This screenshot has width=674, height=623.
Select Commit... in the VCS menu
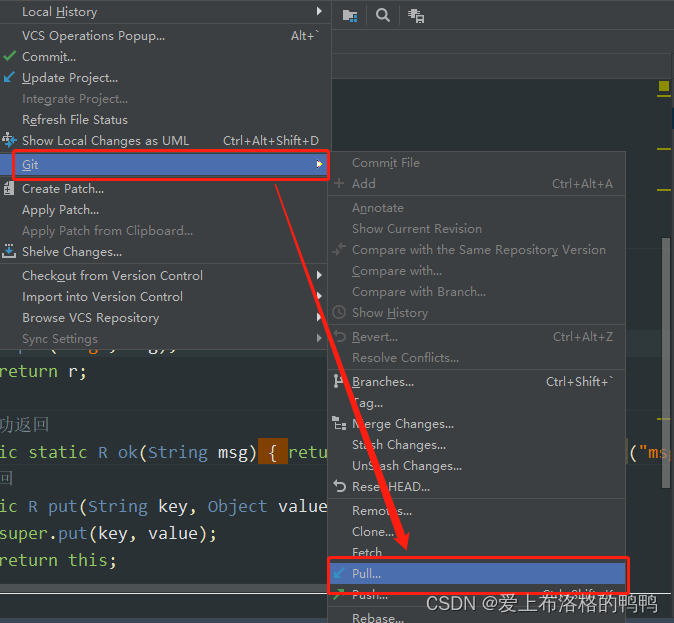(x=165, y=56)
